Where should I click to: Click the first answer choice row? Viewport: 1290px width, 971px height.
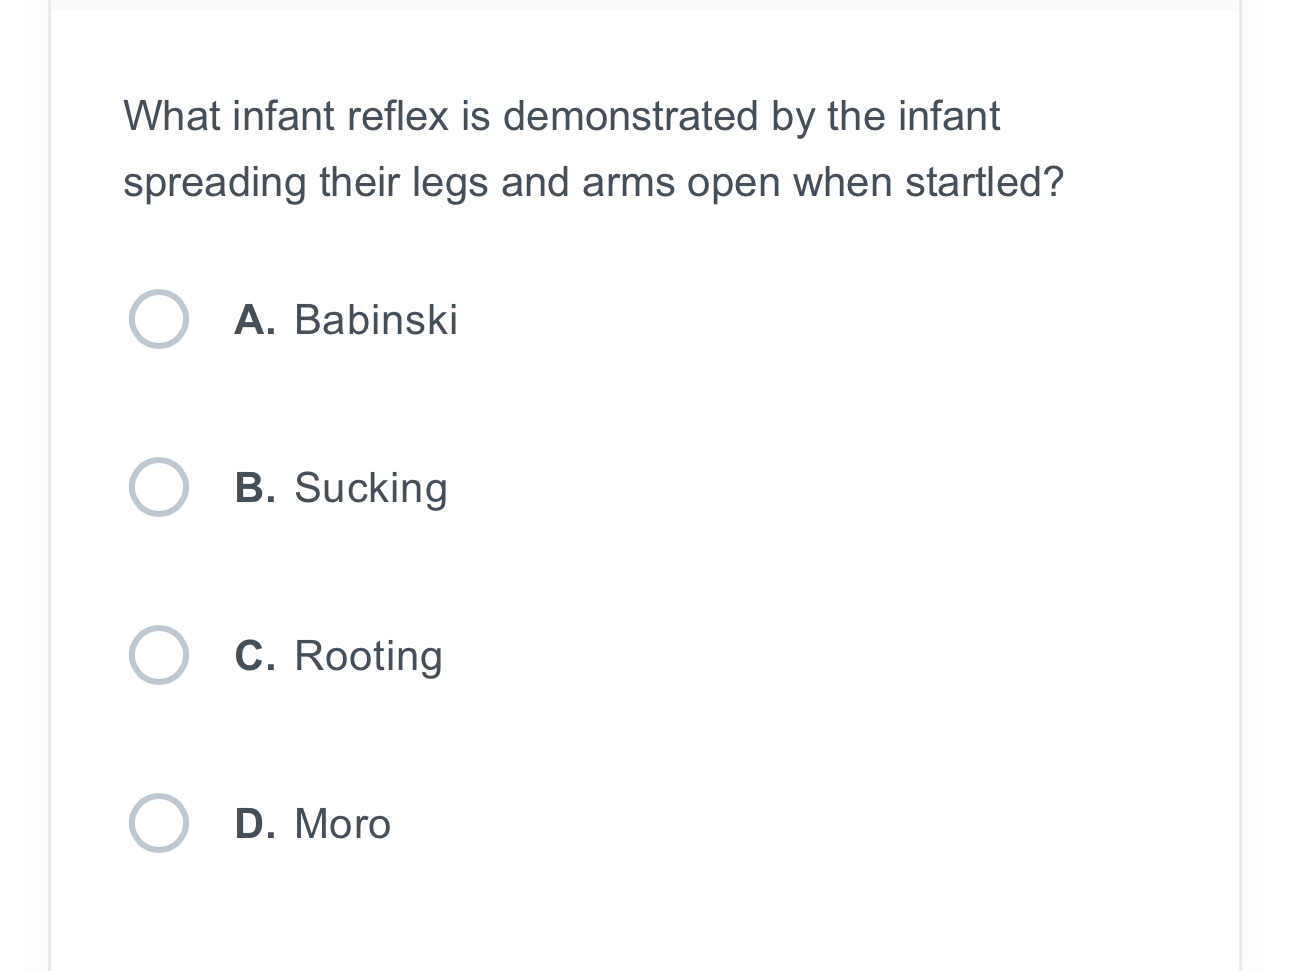coord(300,319)
